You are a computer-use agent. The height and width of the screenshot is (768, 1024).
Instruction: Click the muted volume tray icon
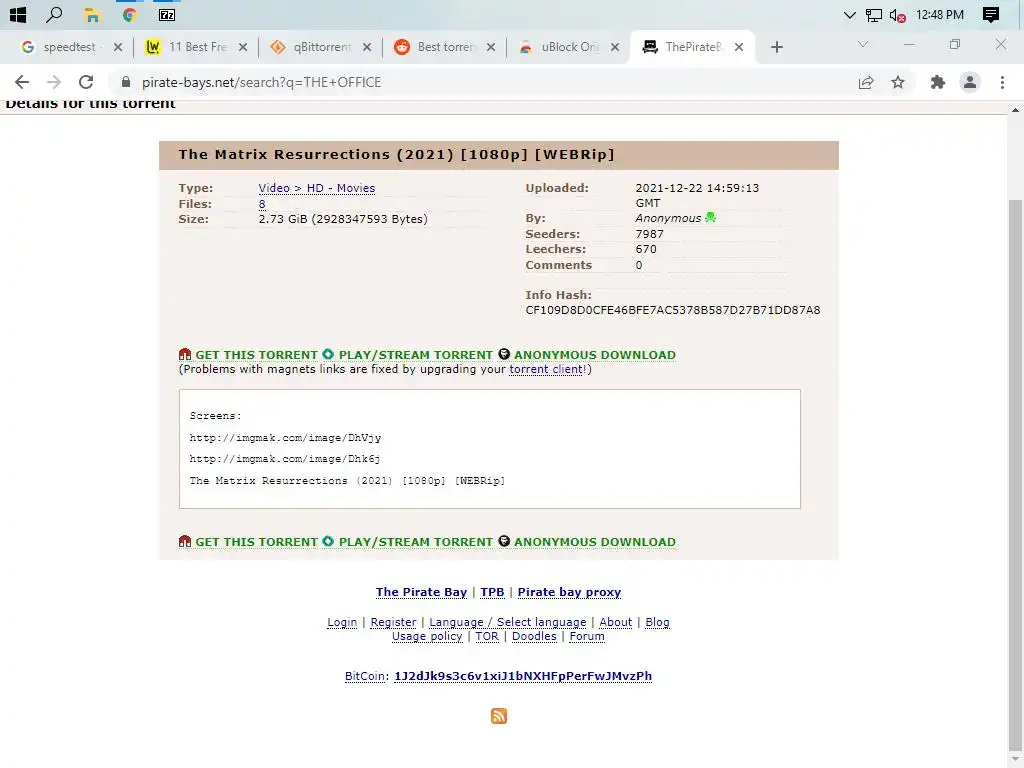[897, 16]
